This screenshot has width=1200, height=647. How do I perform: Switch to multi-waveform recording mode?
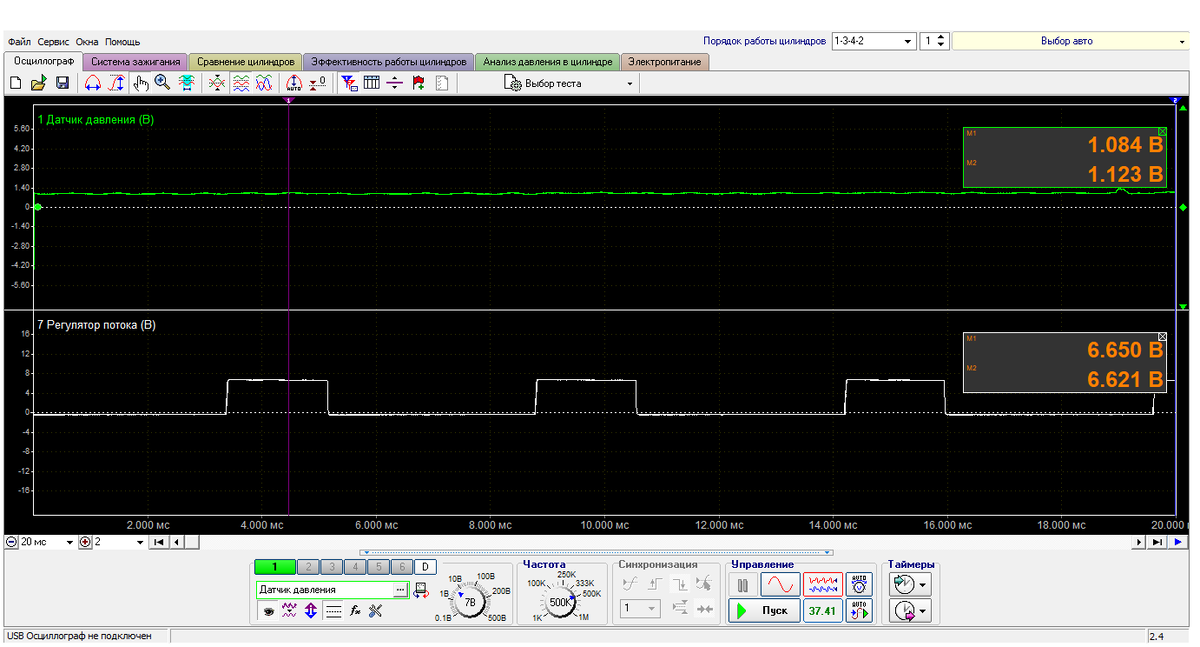[x=823, y=583]
